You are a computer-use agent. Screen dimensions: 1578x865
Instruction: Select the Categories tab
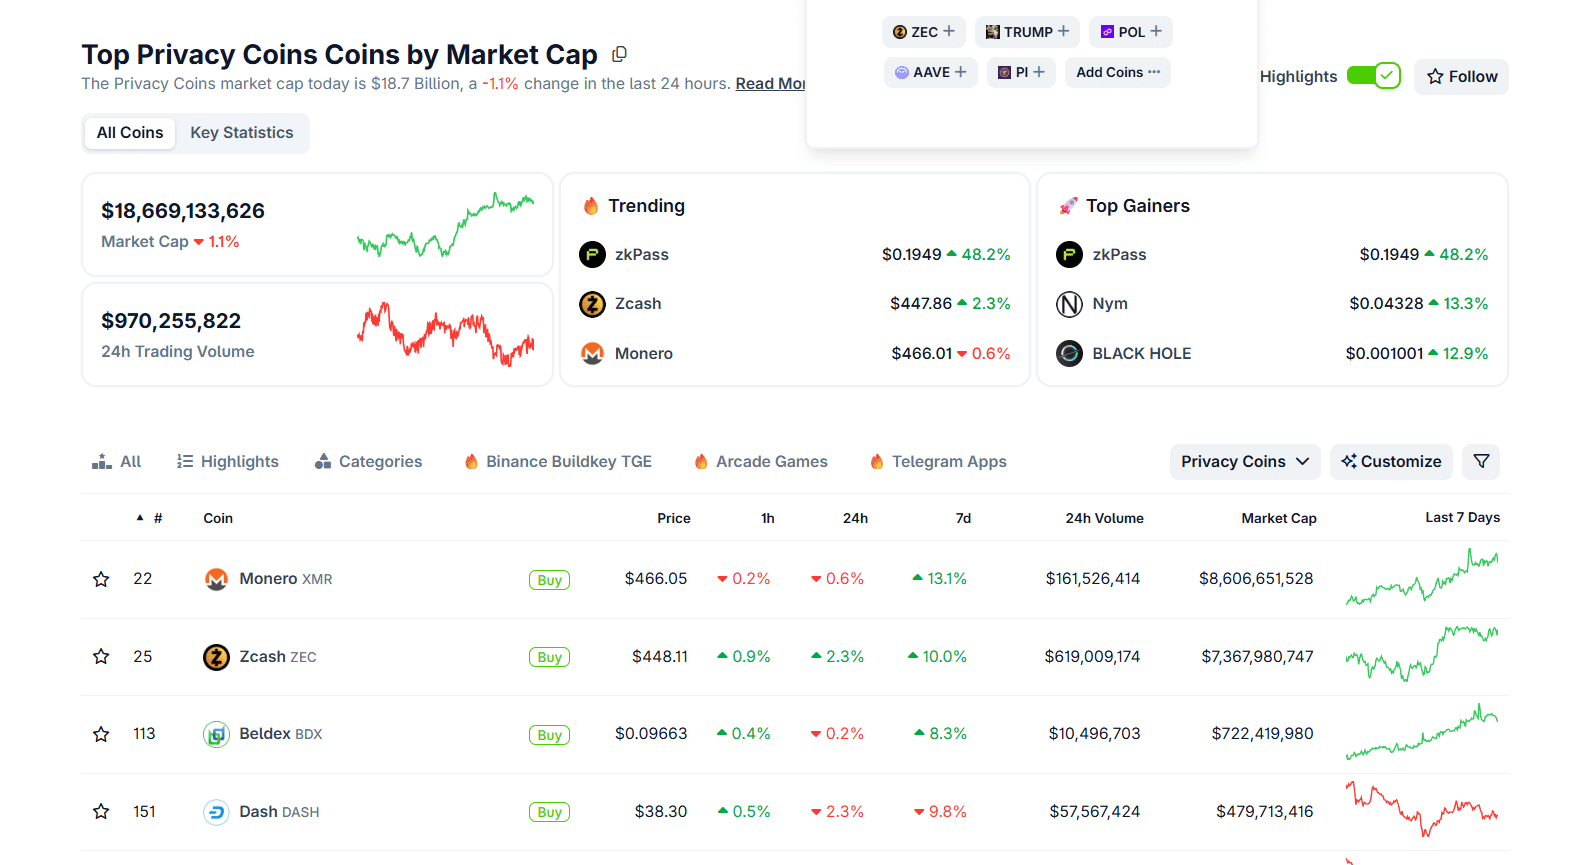click(368, 461)
